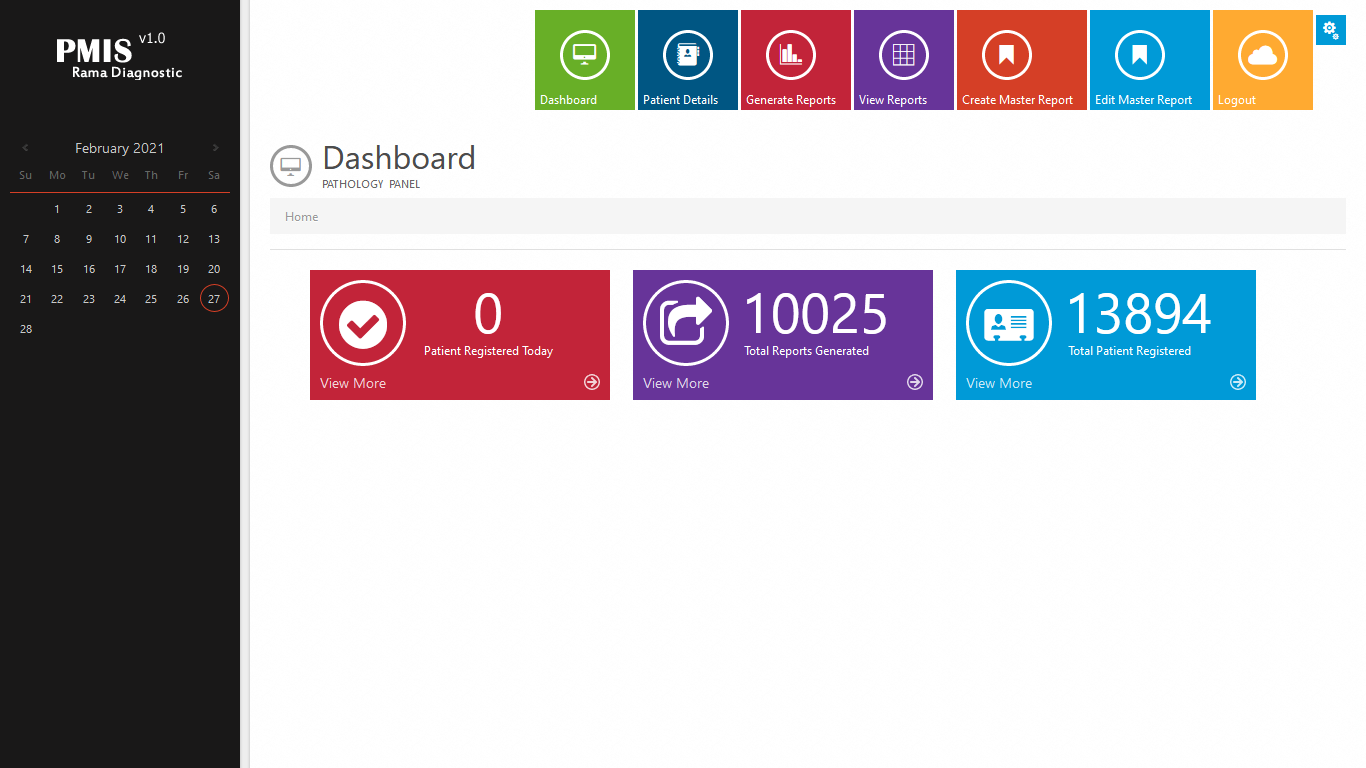Click the Logout cloud icon
This screenshot has width=1366, height=768.
point(1263,55)
